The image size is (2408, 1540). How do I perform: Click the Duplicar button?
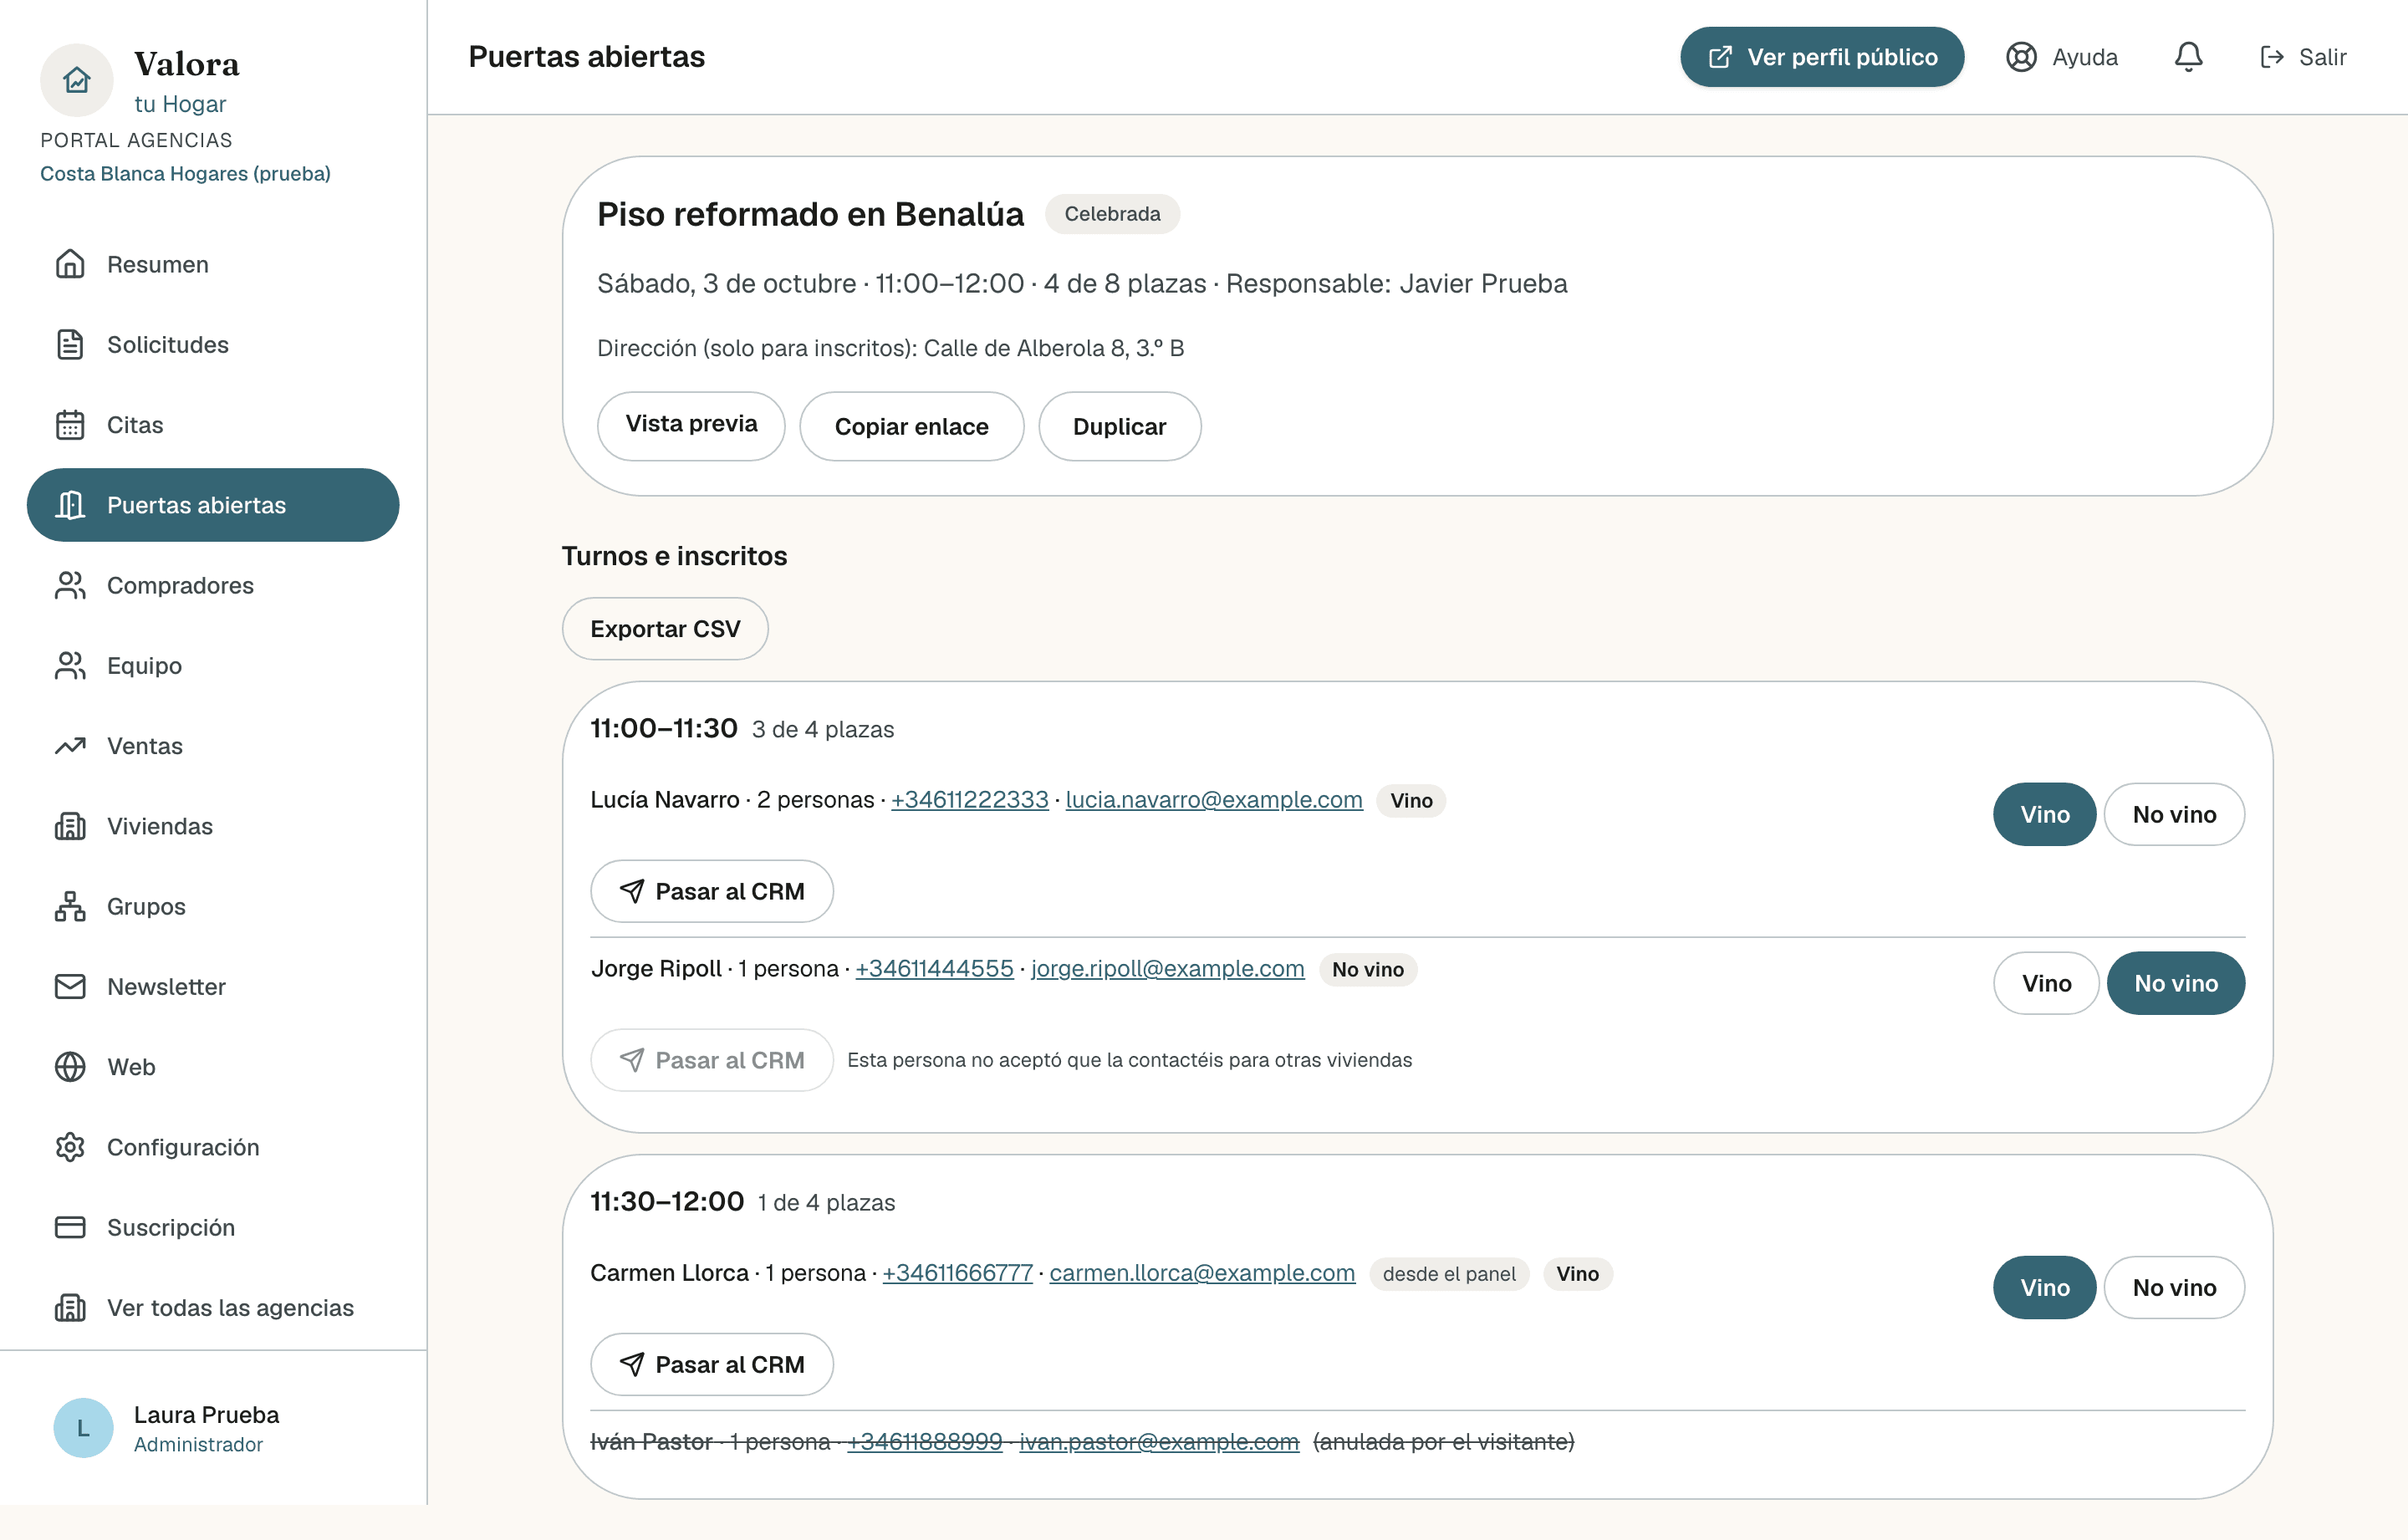point(1119,426)
